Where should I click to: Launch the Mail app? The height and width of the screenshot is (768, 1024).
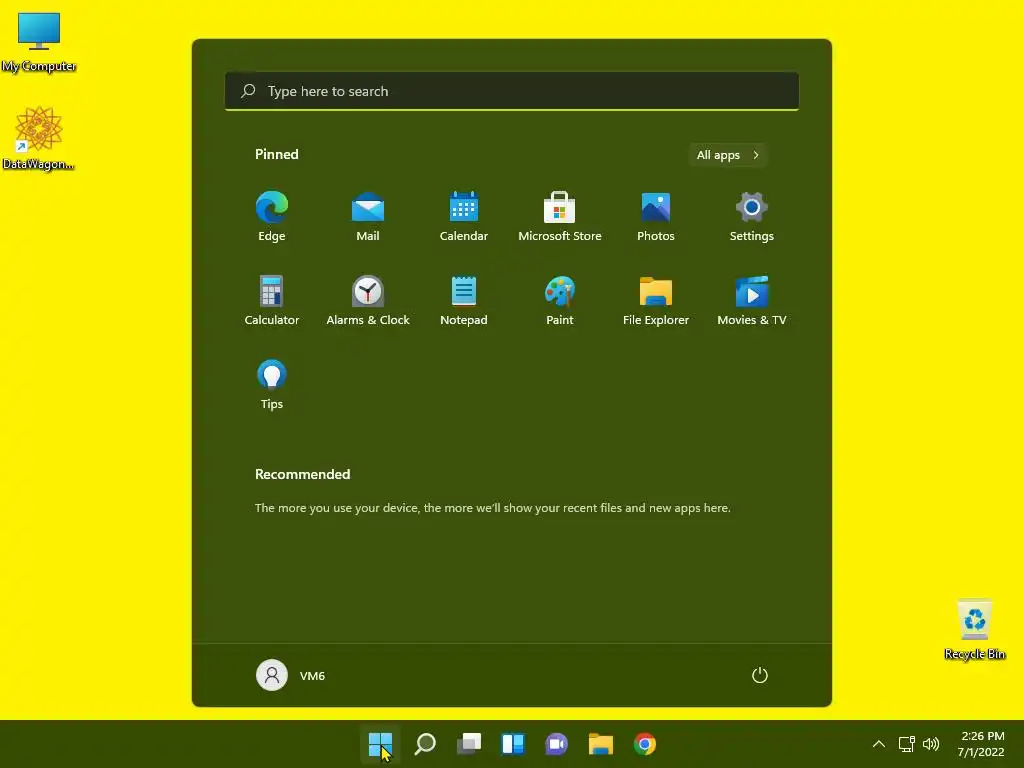(368, 217)
